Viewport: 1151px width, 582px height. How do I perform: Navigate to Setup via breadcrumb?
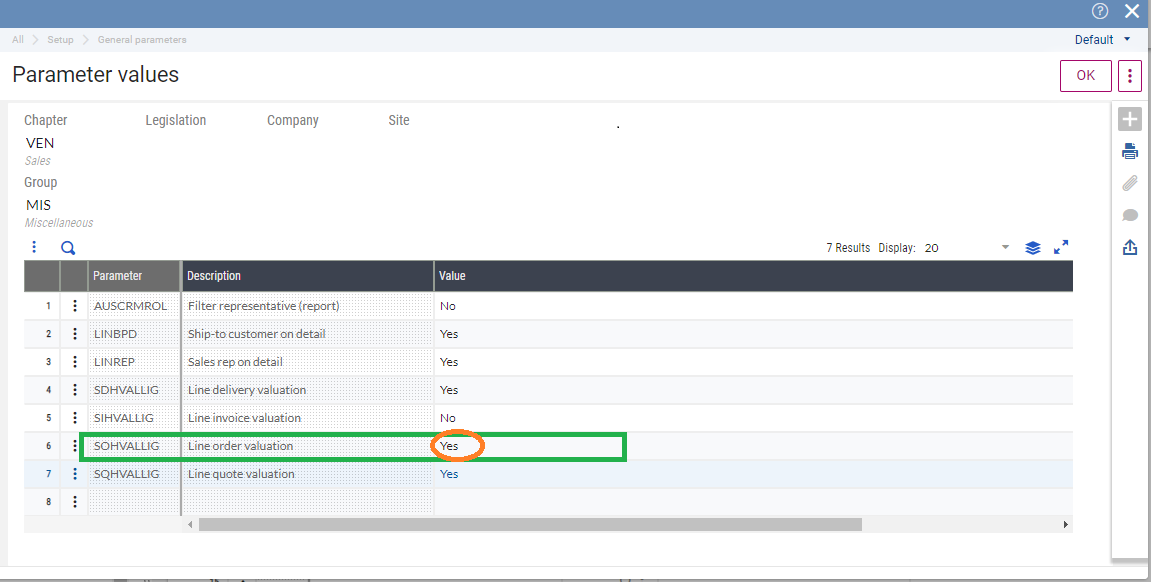(x=59, y=39)
